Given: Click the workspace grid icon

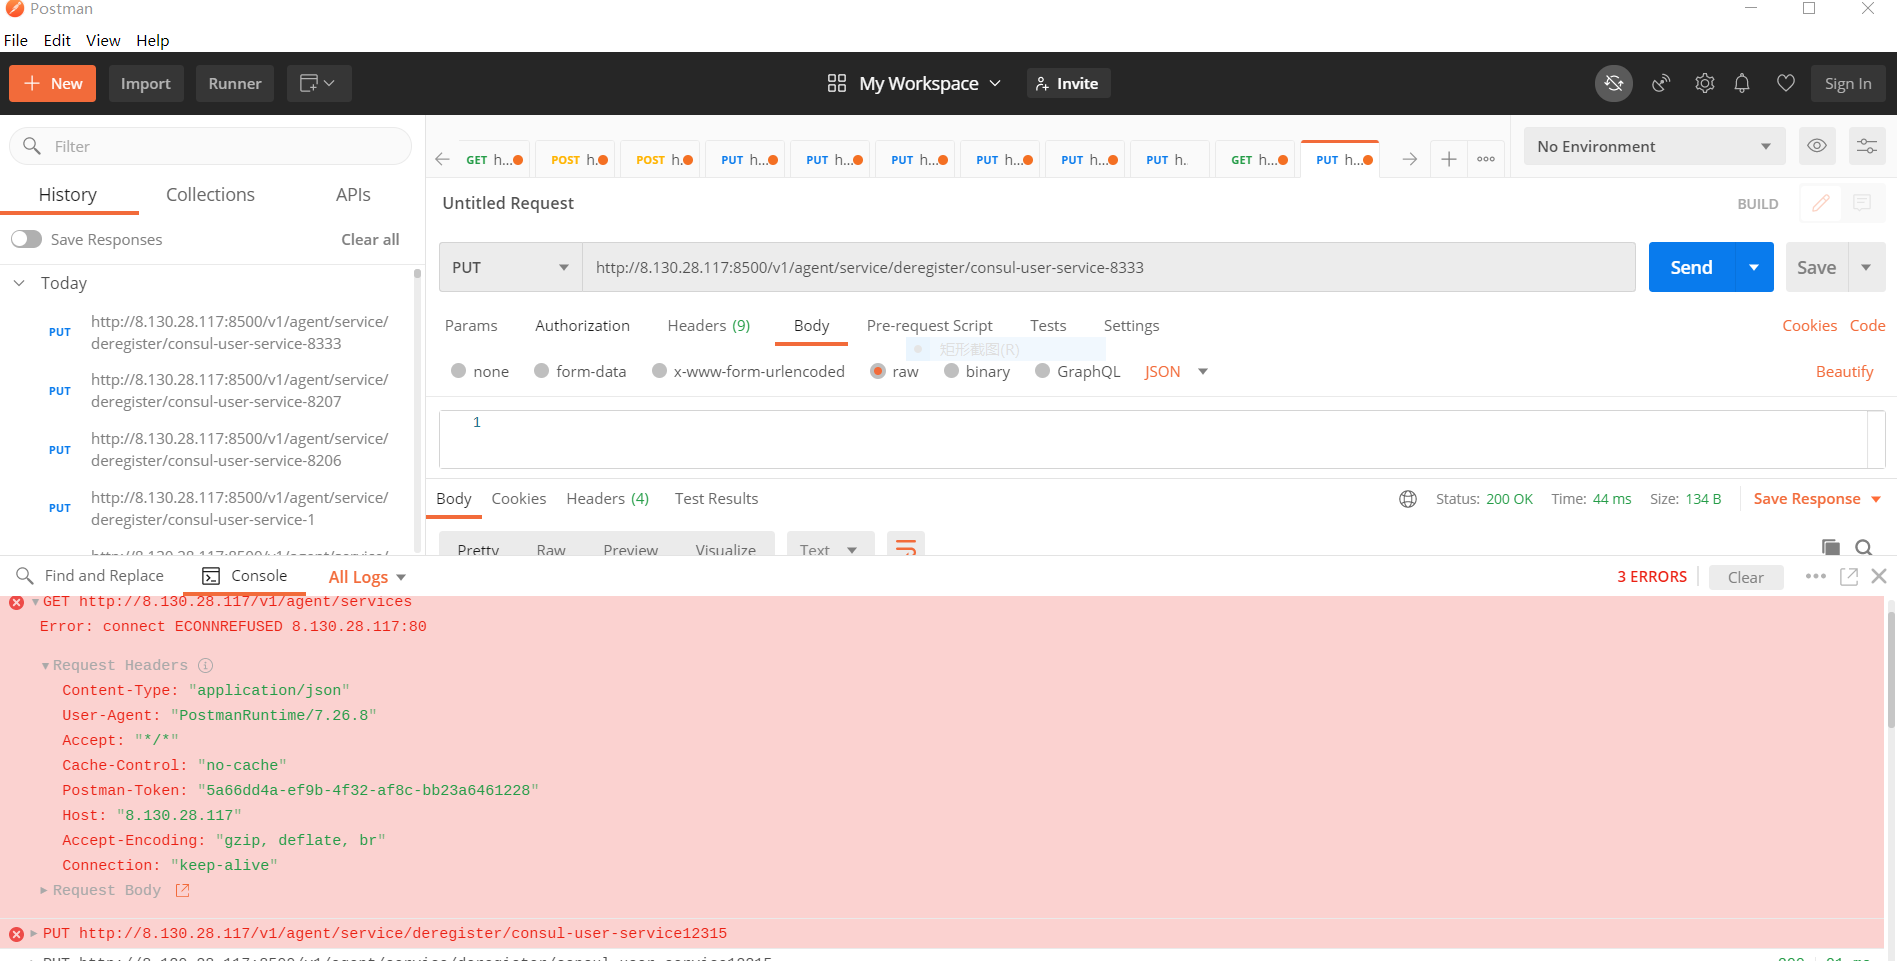Looking at the screenshot, I should (837, 84).
